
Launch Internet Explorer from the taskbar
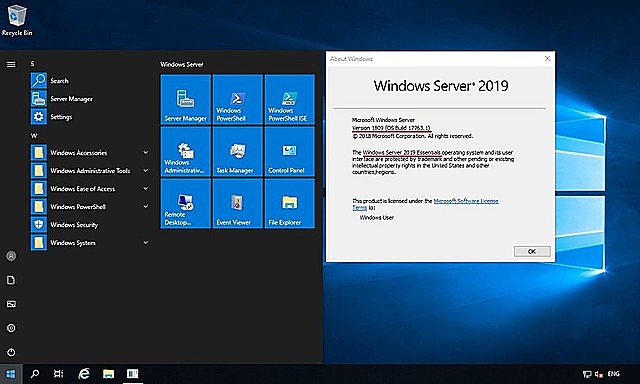click(84, 374)
